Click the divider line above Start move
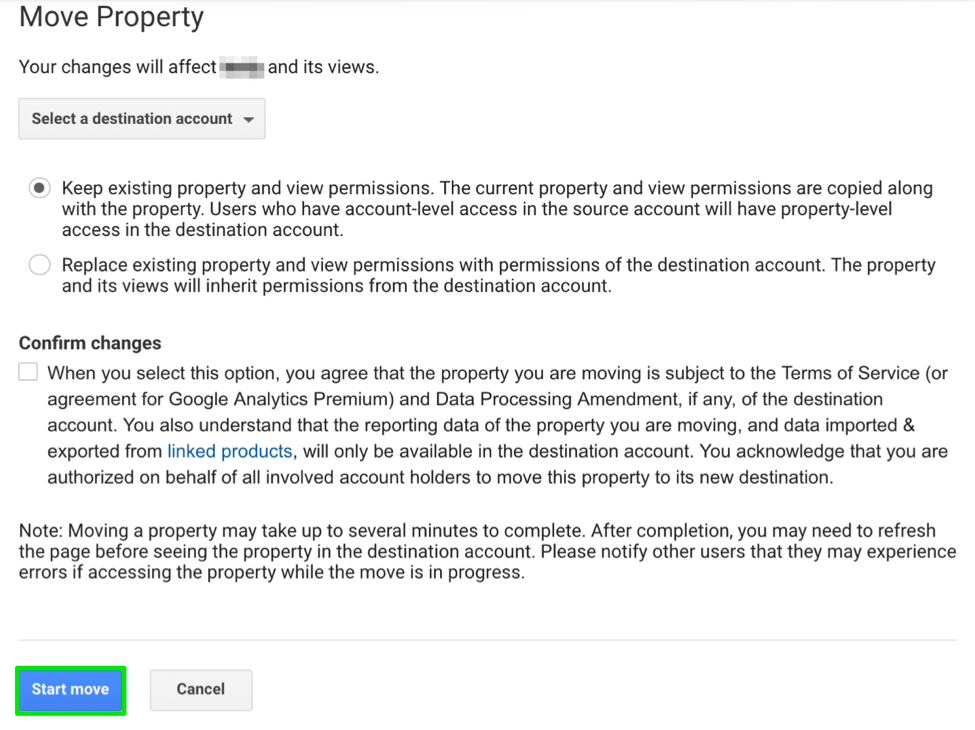The width and height of the screenshot is (975, 730). tap(488, 640)
